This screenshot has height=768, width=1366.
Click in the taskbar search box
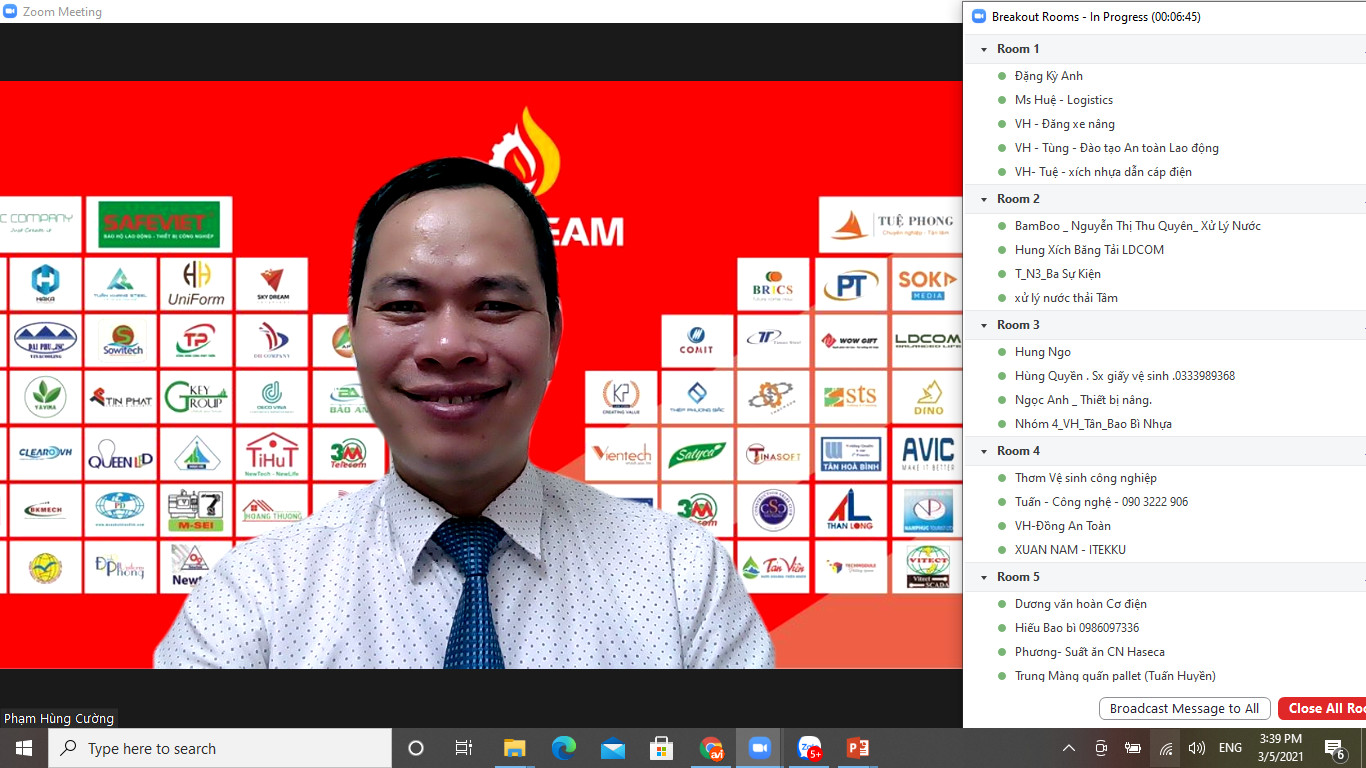220,748
